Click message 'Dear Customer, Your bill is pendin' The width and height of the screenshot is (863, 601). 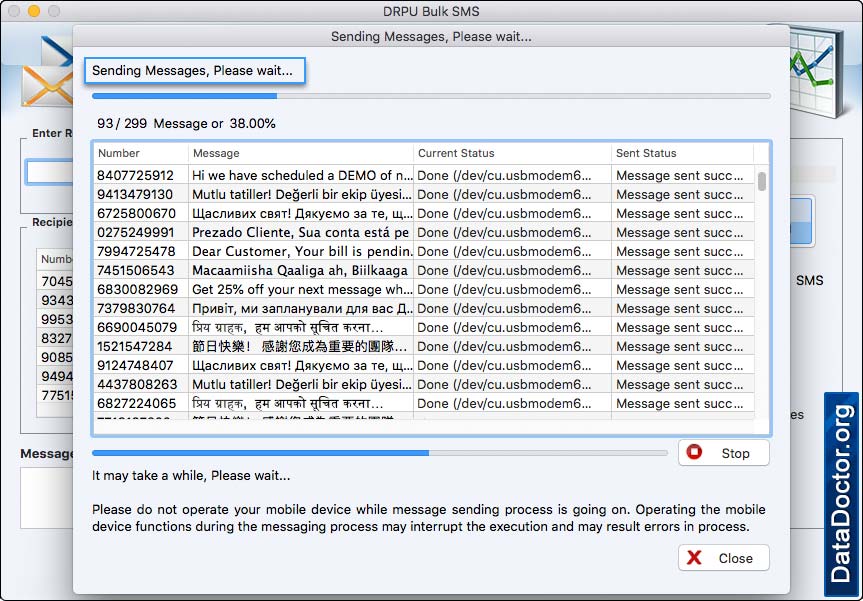pyautogui.click(x=302, y=252)
